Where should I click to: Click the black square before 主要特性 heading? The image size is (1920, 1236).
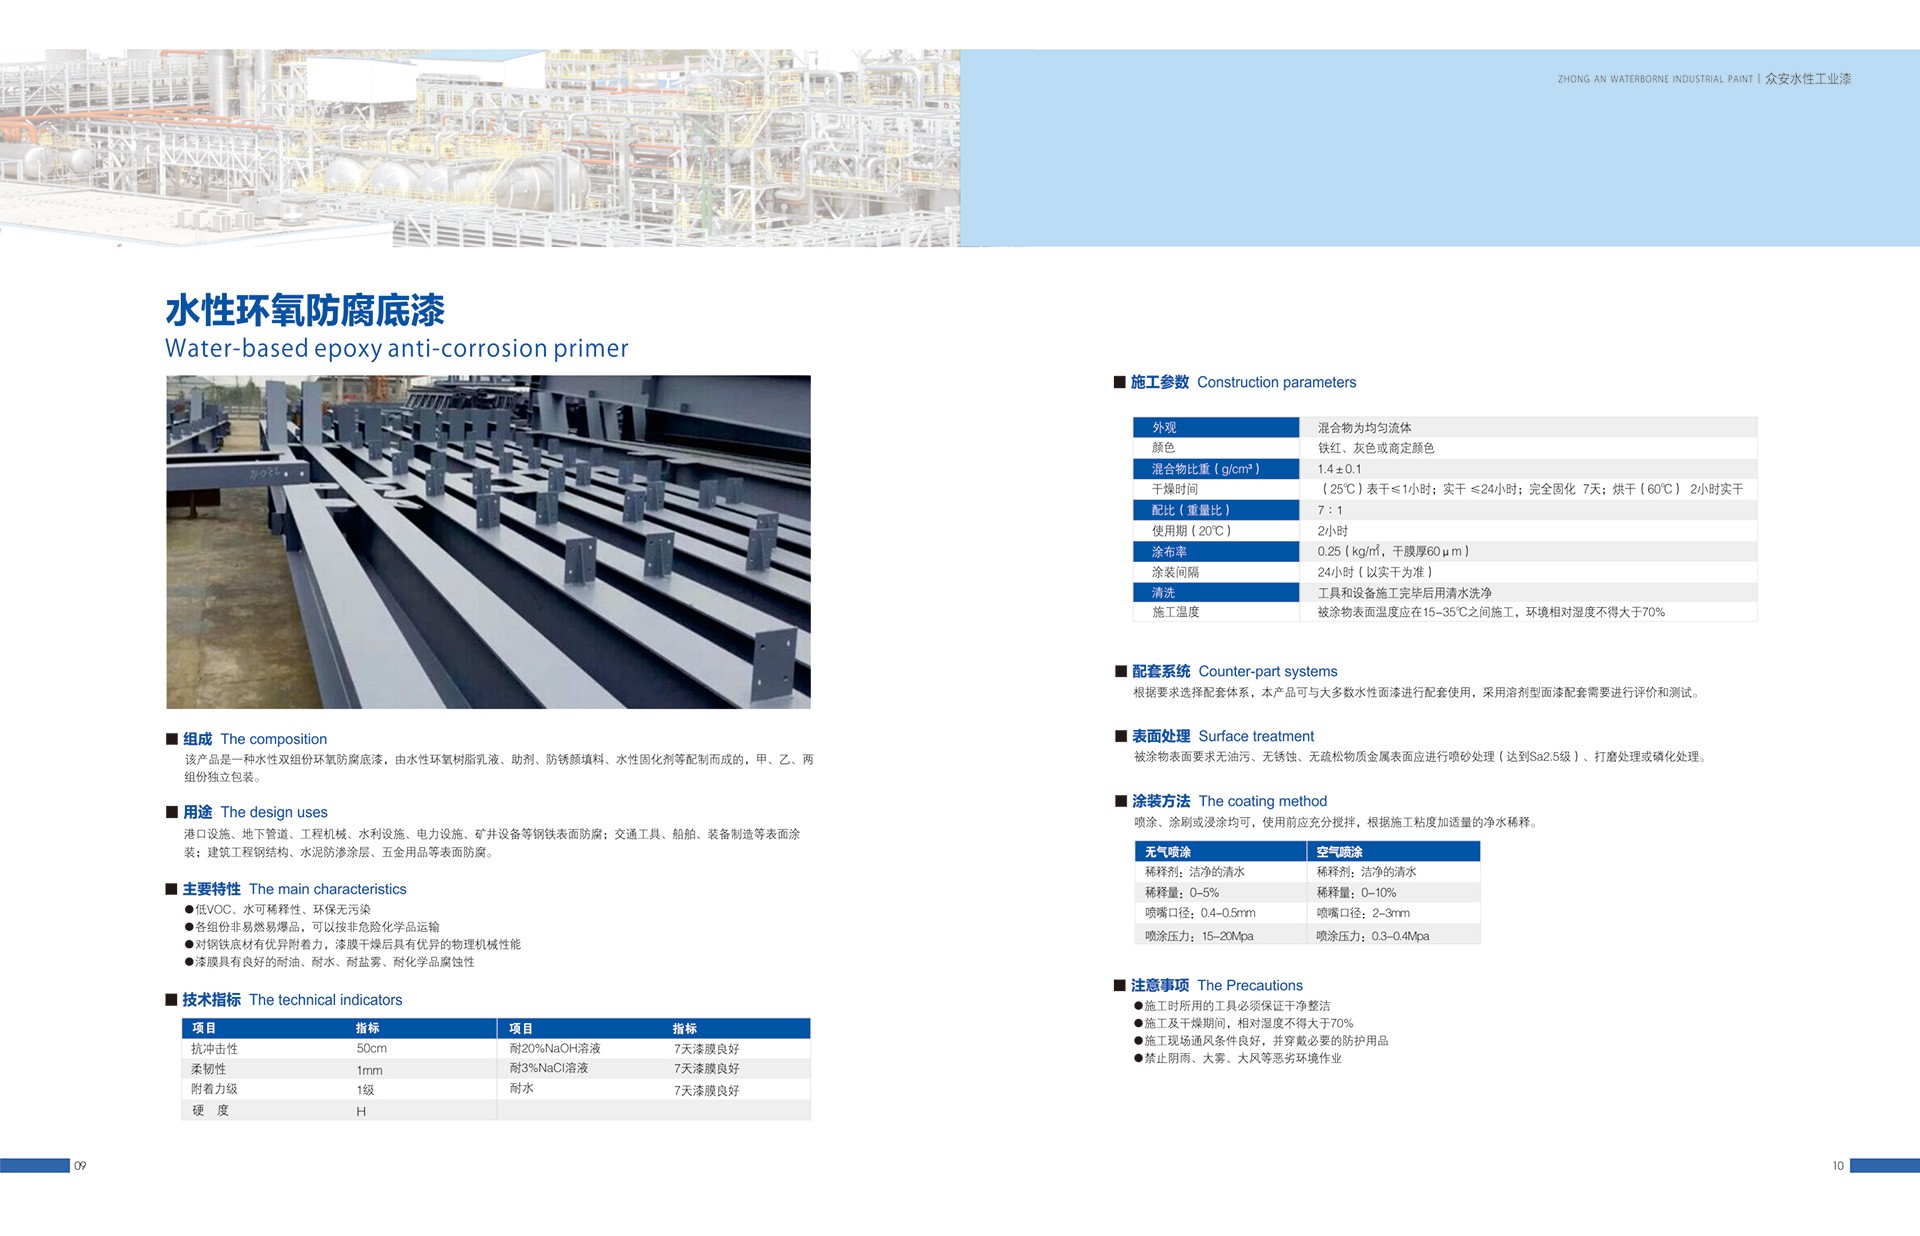click(172, 889)
